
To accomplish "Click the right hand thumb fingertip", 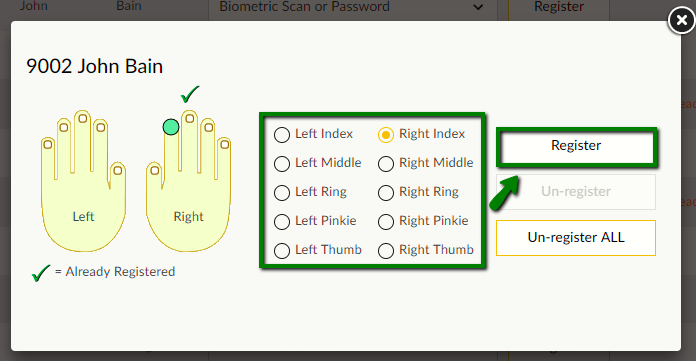I will point(154,170).
